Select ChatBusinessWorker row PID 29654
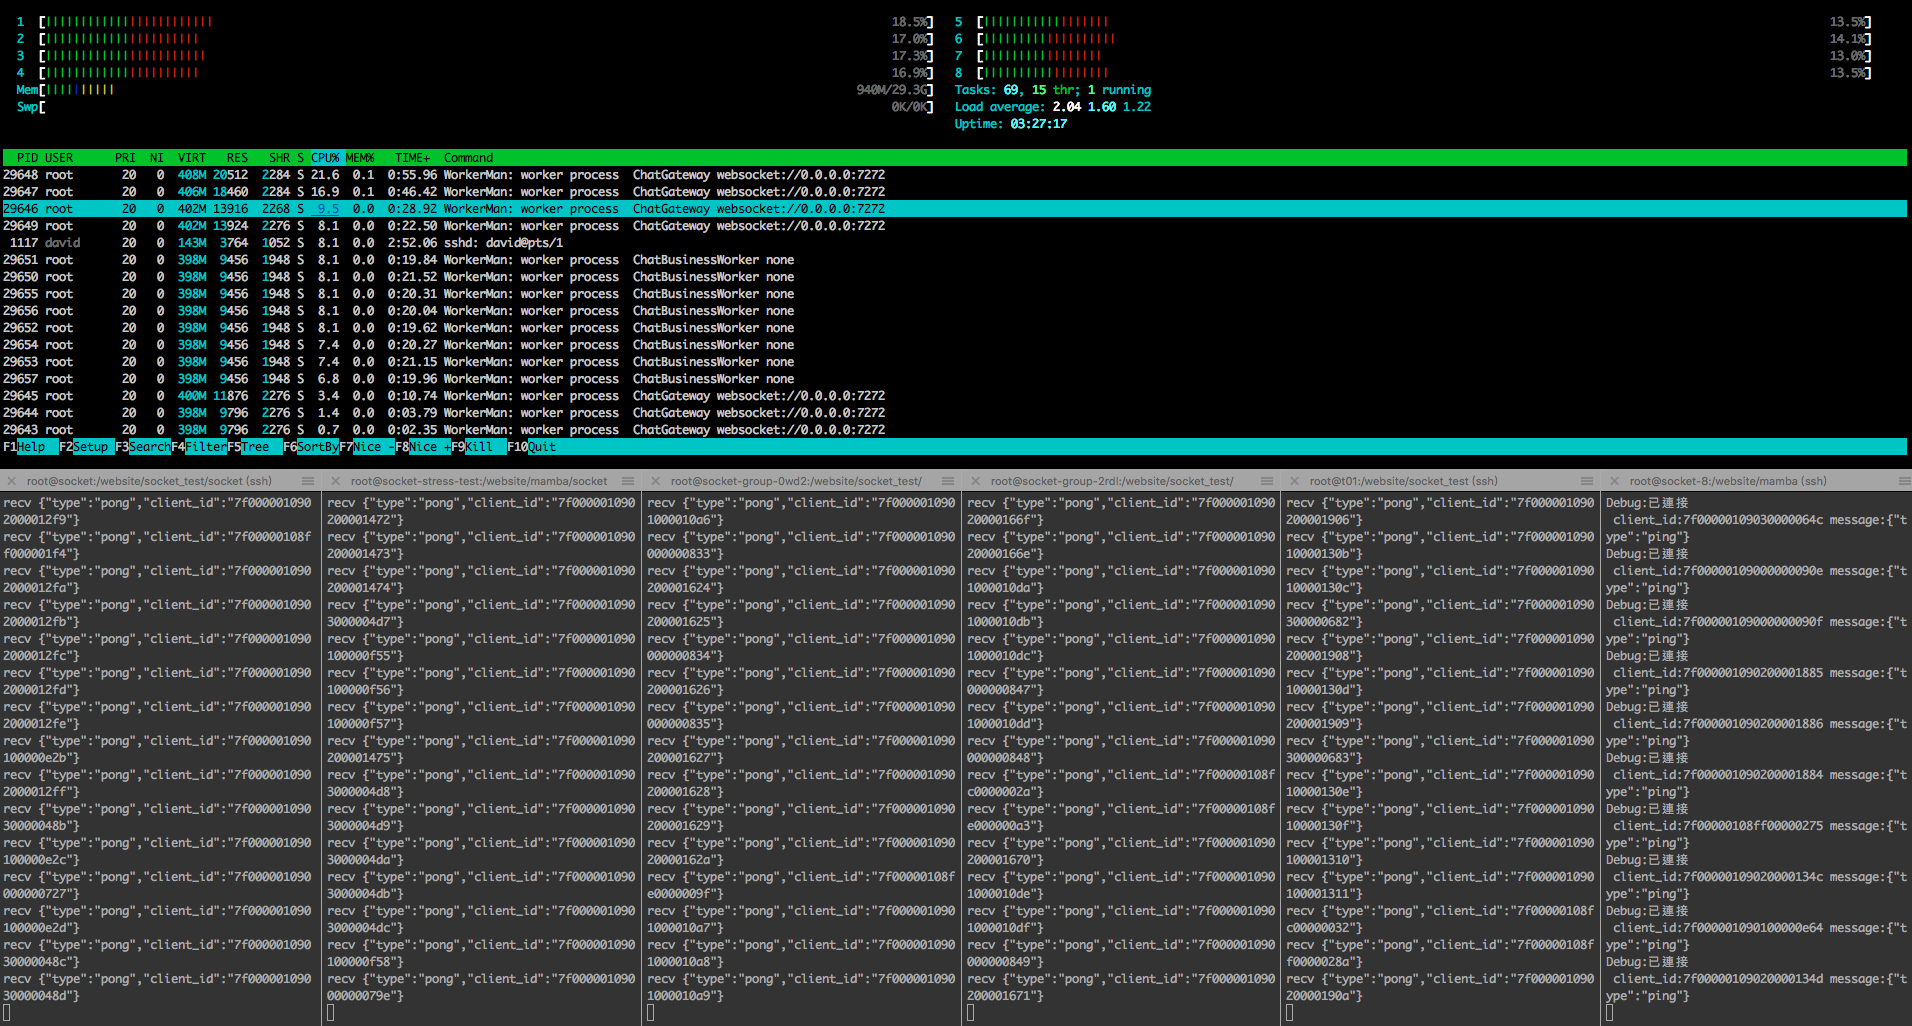 [955, 345]
